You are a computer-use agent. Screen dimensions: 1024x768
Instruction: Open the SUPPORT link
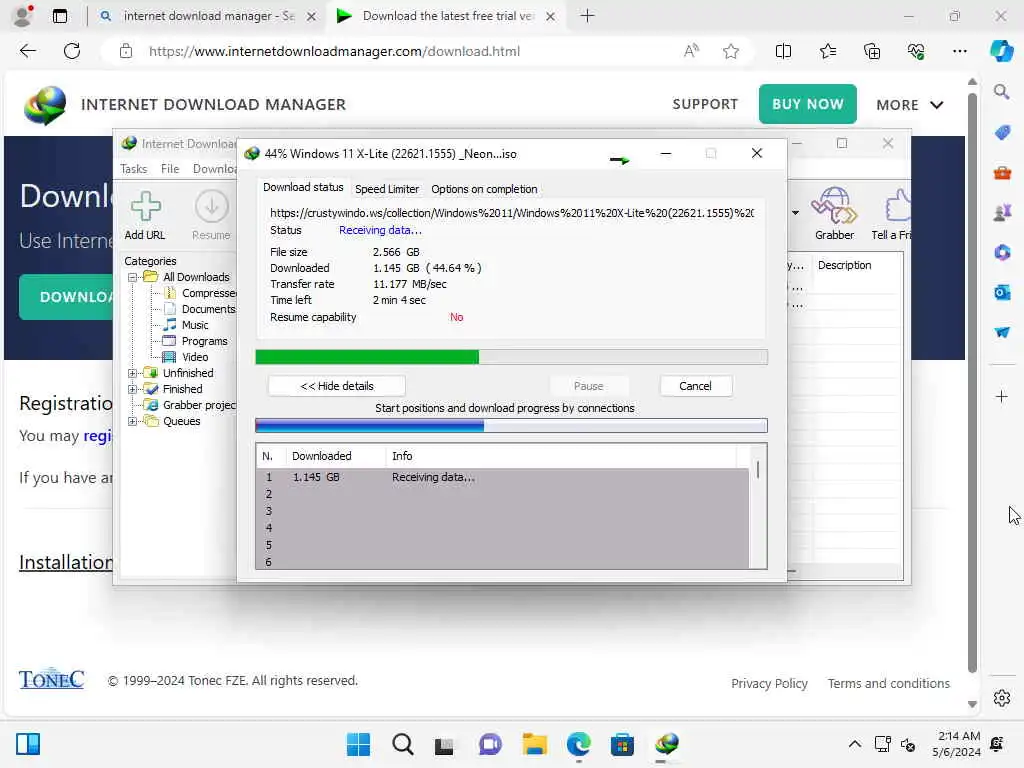[705, 104]
